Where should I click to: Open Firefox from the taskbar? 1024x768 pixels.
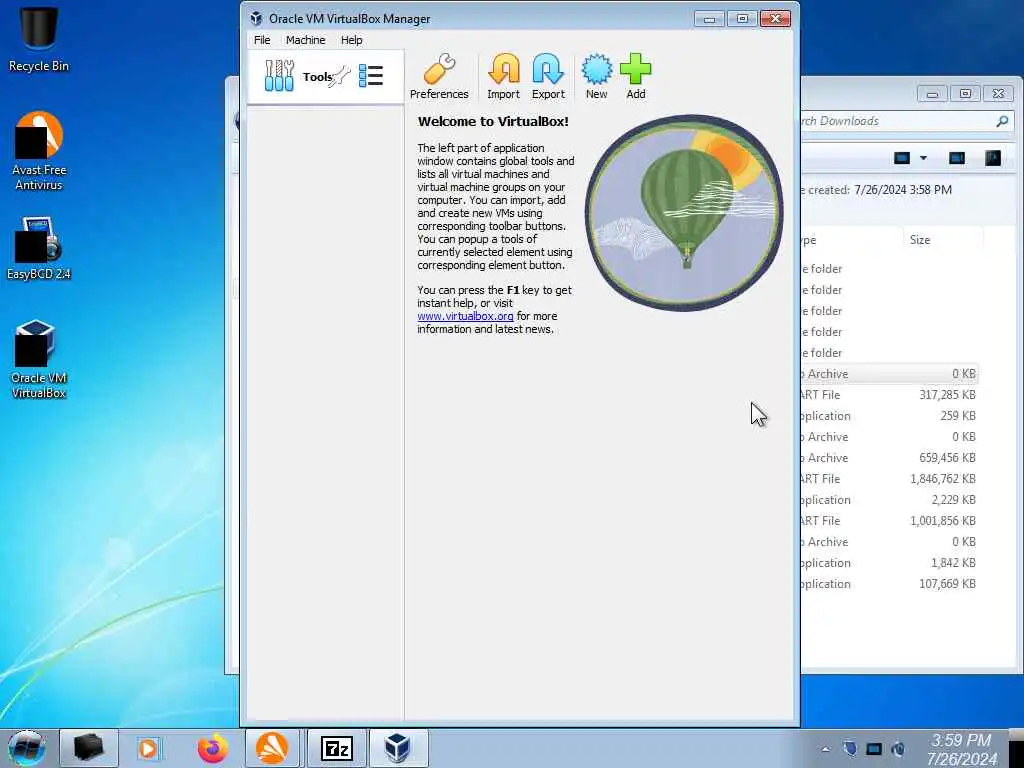pyautogui.click(x=213, y=748)
